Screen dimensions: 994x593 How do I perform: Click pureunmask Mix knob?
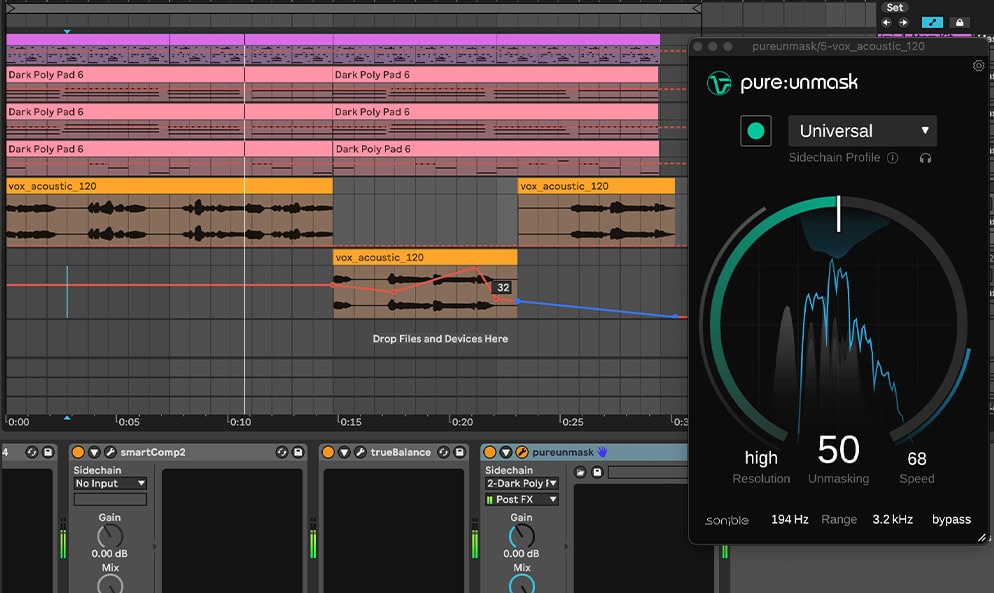point(522,585)
